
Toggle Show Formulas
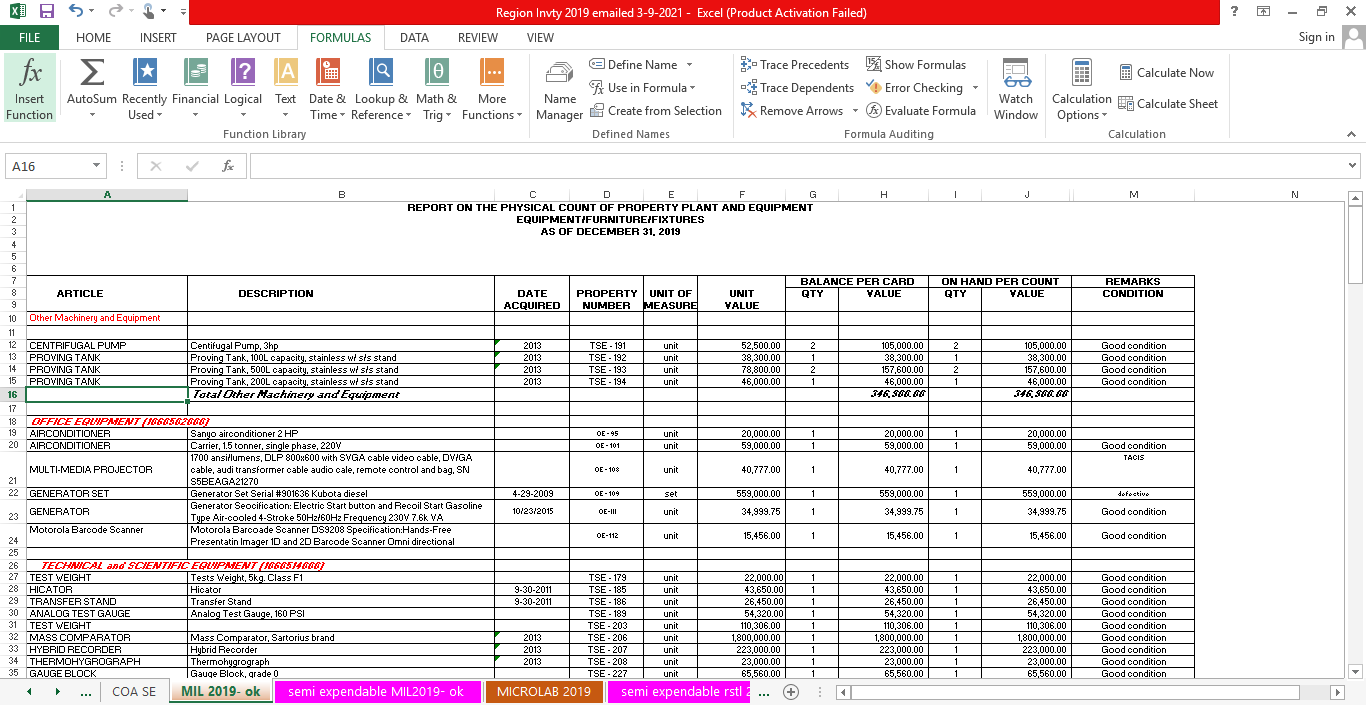coord(916,64)
